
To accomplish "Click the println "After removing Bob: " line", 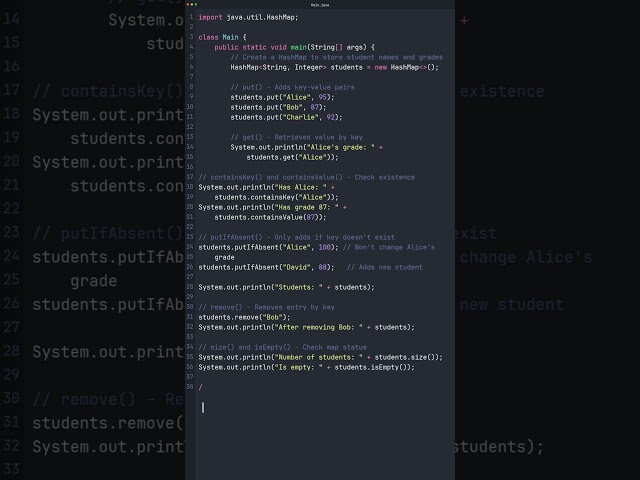I will click(x=307, y=327).
